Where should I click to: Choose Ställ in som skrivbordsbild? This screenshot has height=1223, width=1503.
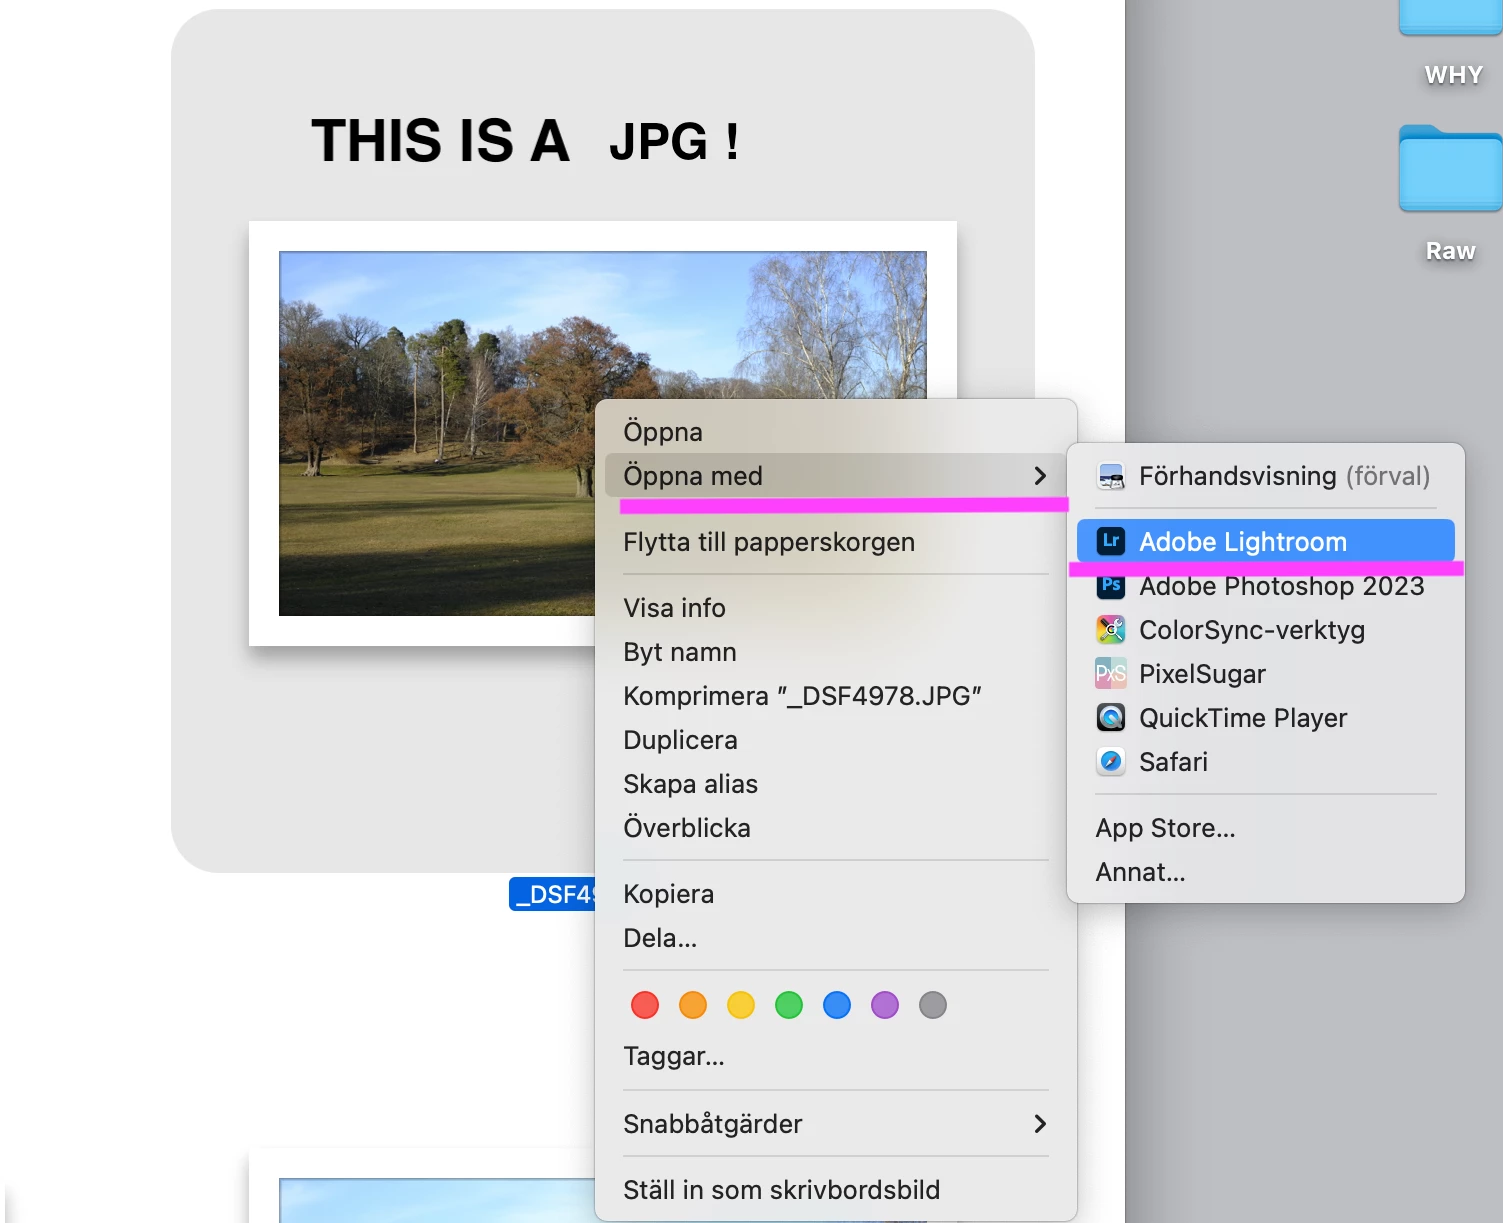(836, 1190)
